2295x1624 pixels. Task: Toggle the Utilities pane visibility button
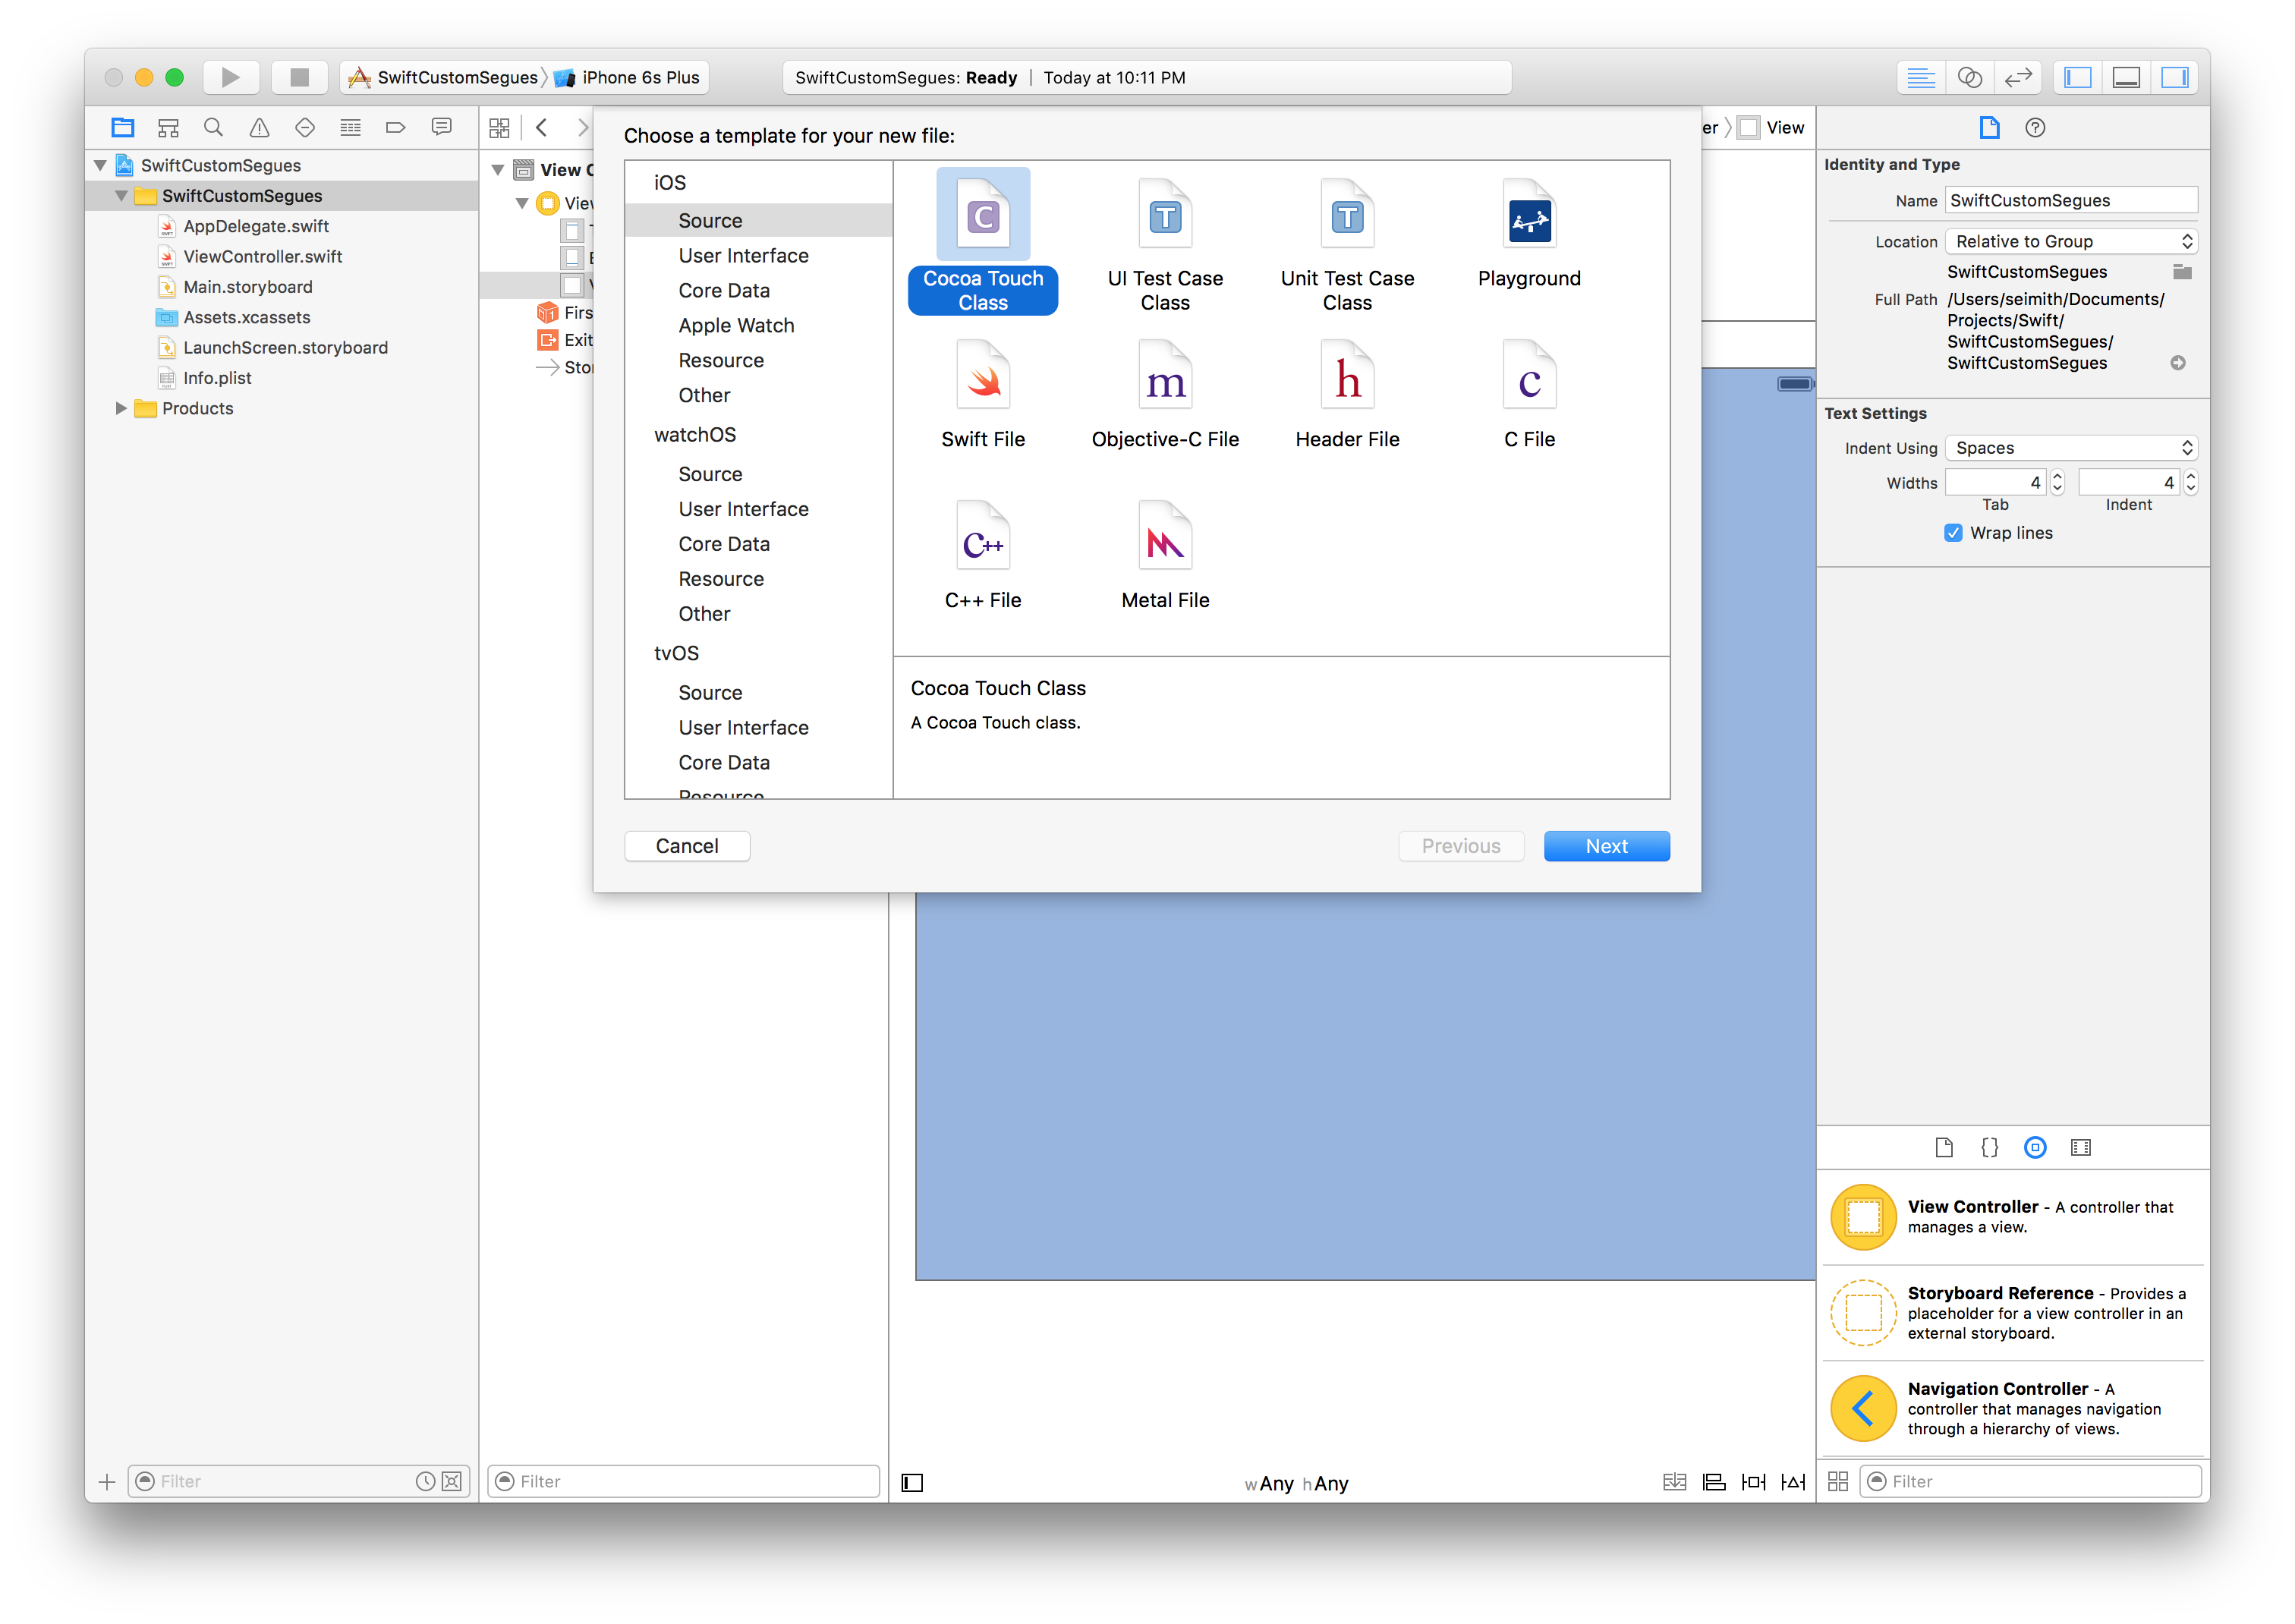[x=2174, y=77]
